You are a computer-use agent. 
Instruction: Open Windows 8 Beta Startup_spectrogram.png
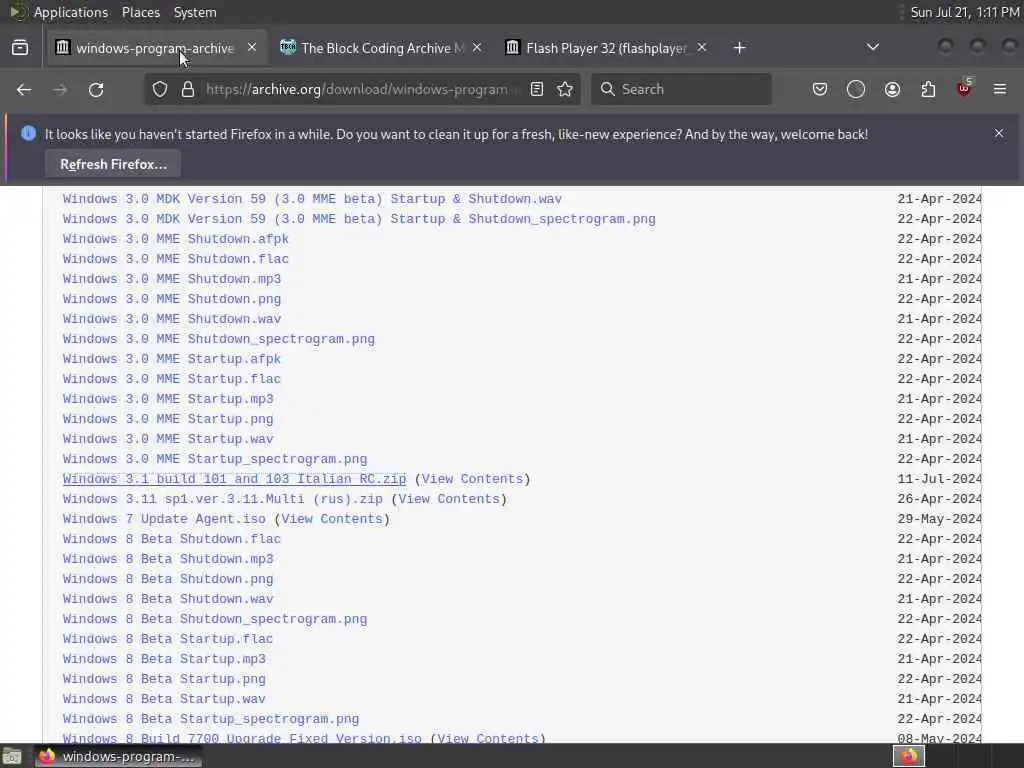click(211, 719)
